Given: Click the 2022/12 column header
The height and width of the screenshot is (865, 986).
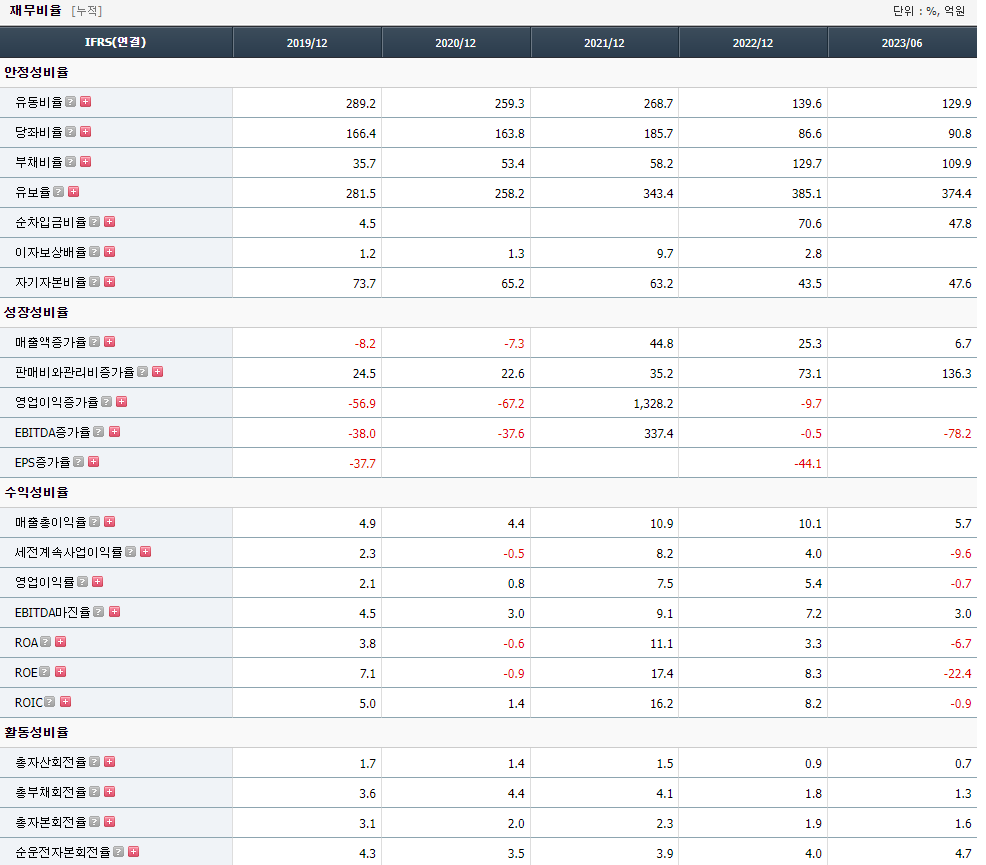Looking at the screenshot, I should point(753,43).
